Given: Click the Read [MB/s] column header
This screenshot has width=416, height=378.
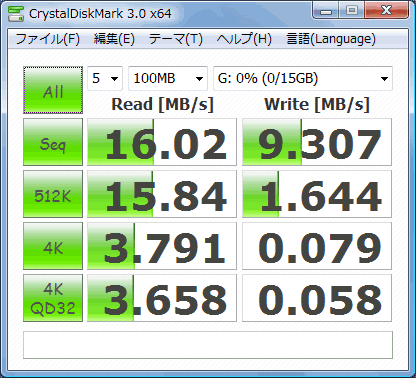Looking at the screenshot, I should 162,105.
